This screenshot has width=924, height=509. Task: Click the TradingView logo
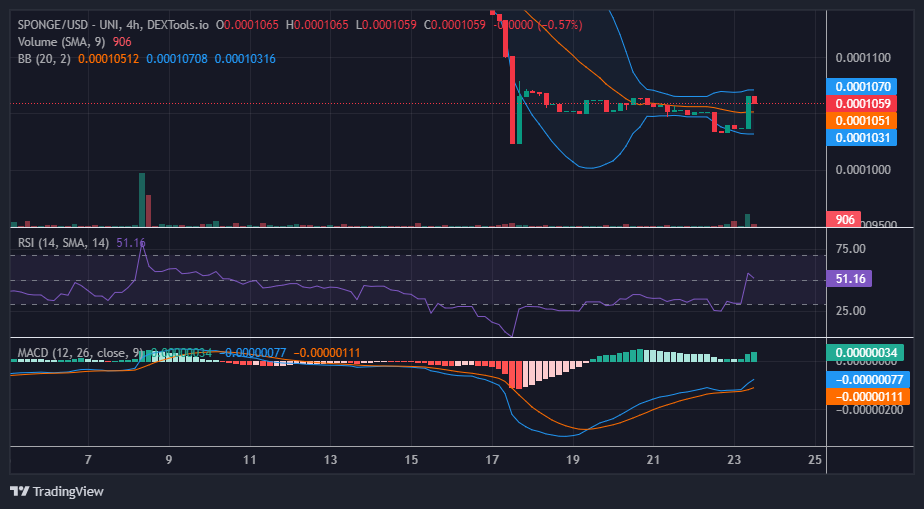click(x=57, y=491)
